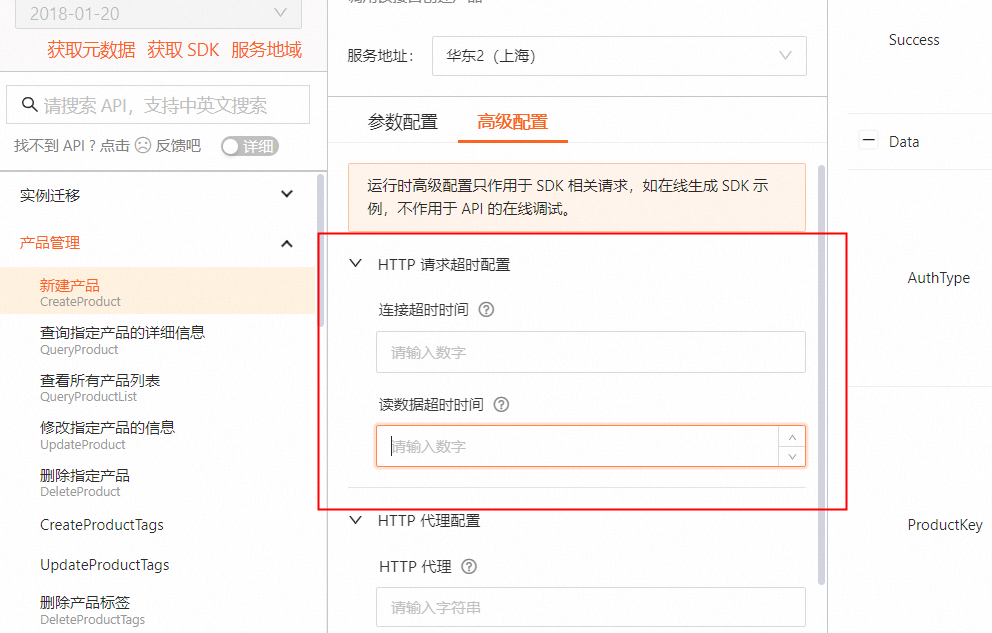Click the feedback face icon

click(x=143, y=146)
